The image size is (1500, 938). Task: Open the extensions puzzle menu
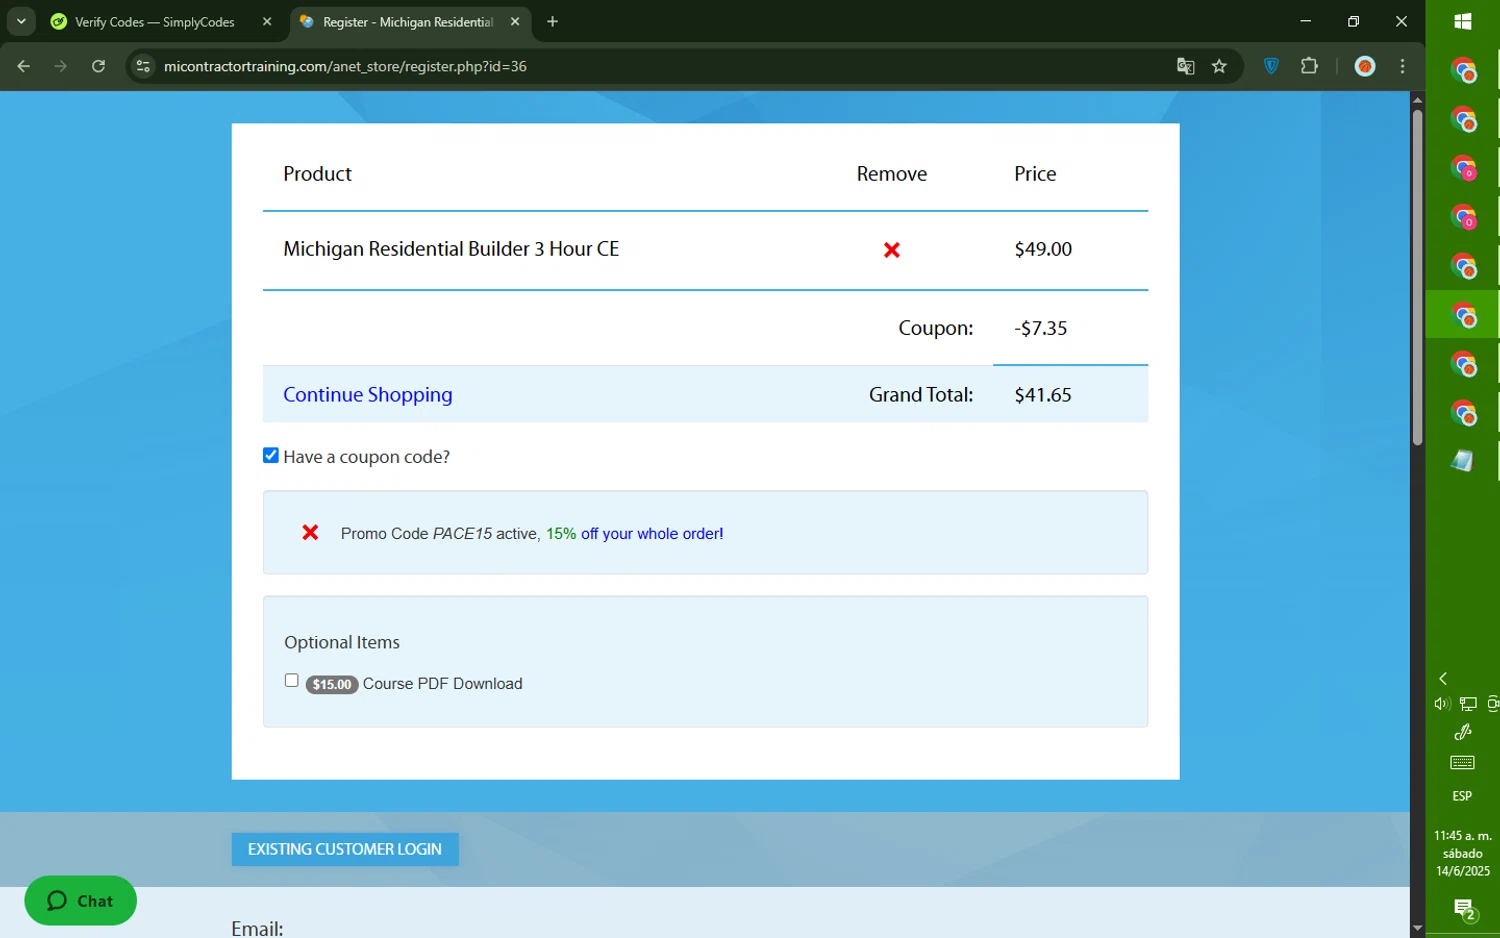[x=1309, y=66]
